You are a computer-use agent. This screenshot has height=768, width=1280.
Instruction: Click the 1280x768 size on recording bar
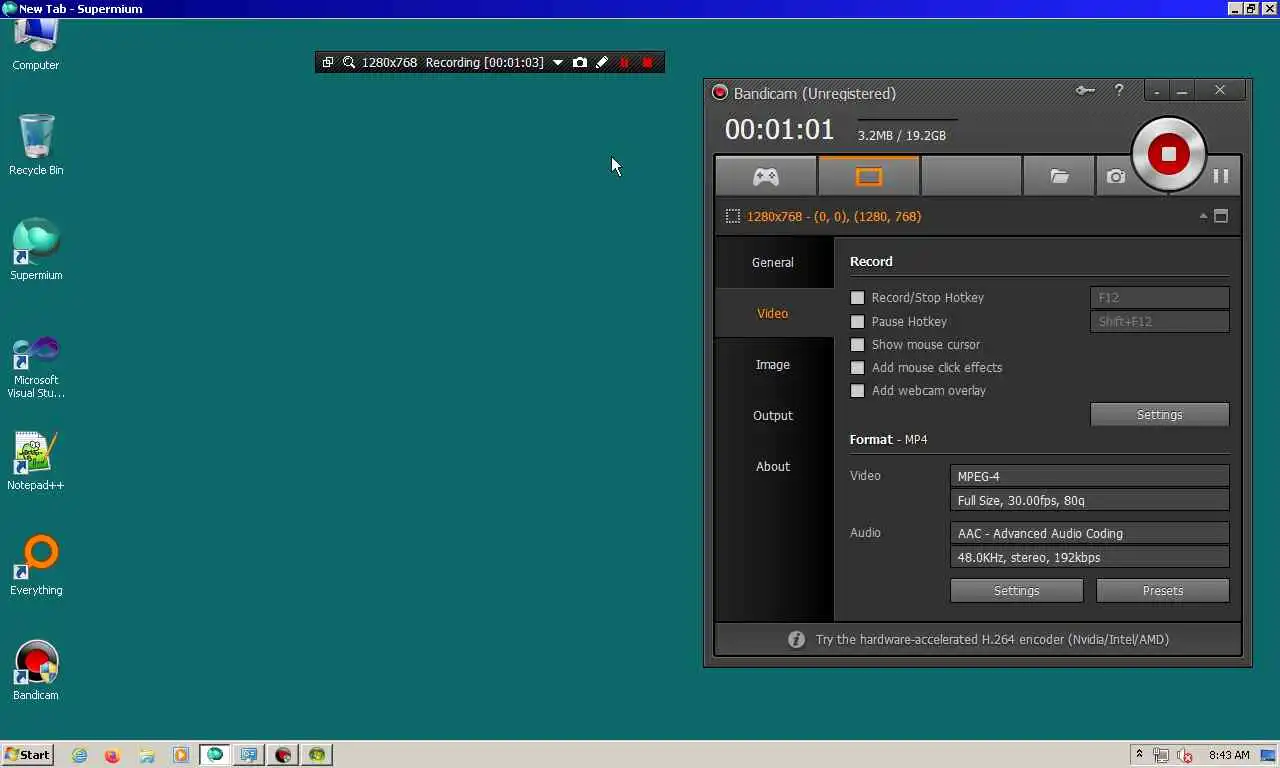pyautogui.click(x=389, y=62)
